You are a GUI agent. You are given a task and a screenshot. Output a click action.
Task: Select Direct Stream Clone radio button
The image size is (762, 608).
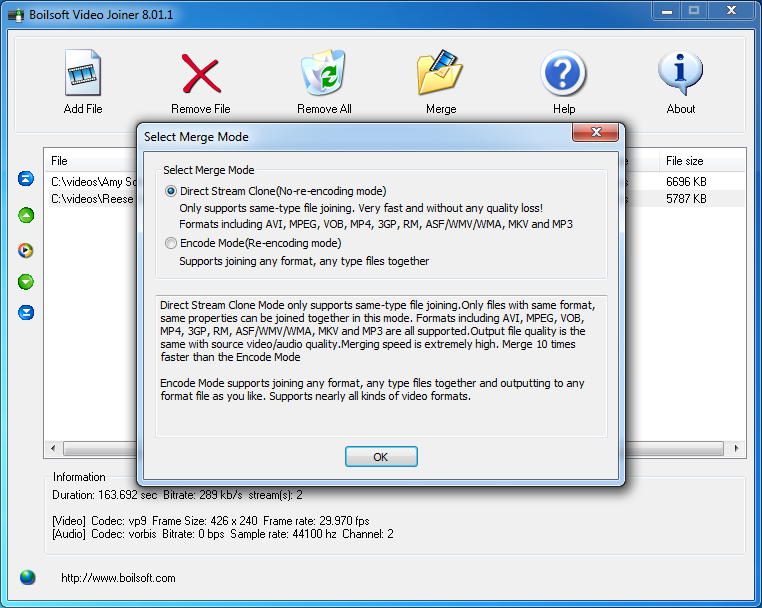coord(171,191)
